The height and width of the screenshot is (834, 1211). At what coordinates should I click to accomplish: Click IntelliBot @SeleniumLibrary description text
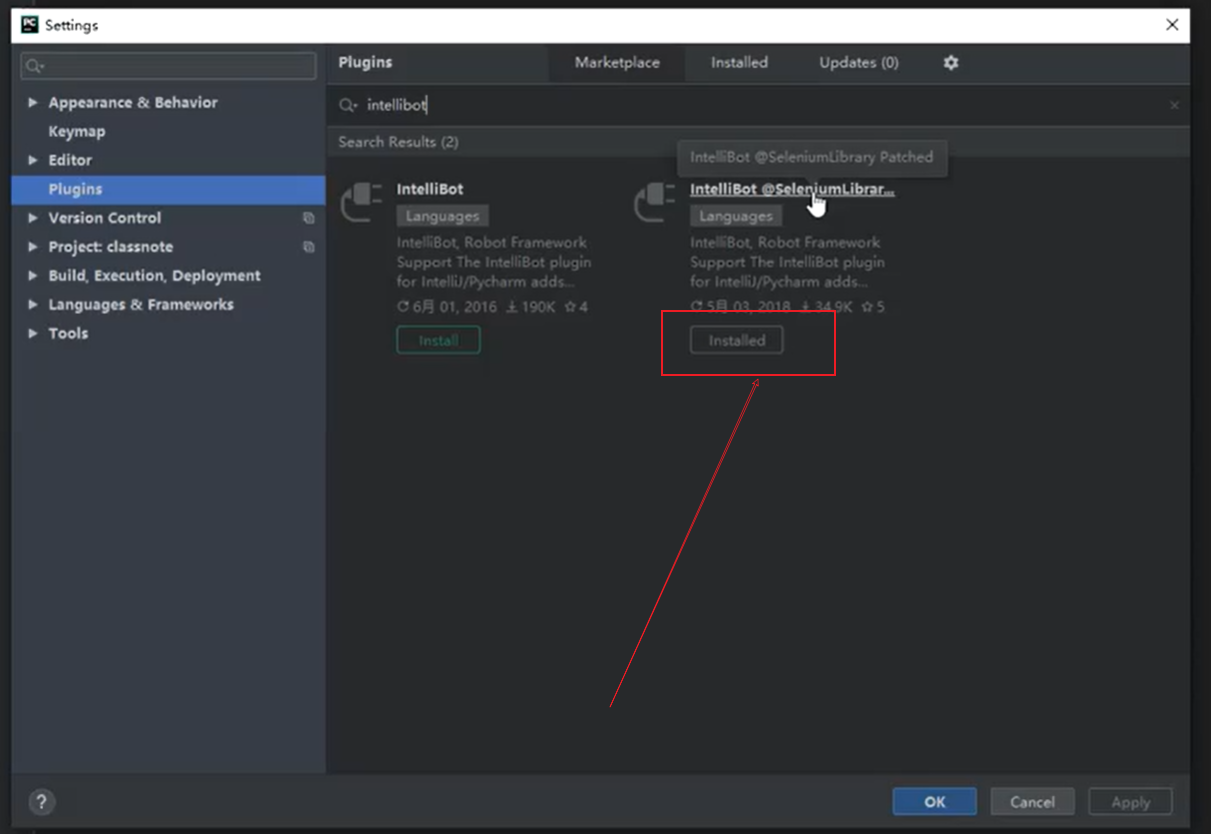point(788,262)
